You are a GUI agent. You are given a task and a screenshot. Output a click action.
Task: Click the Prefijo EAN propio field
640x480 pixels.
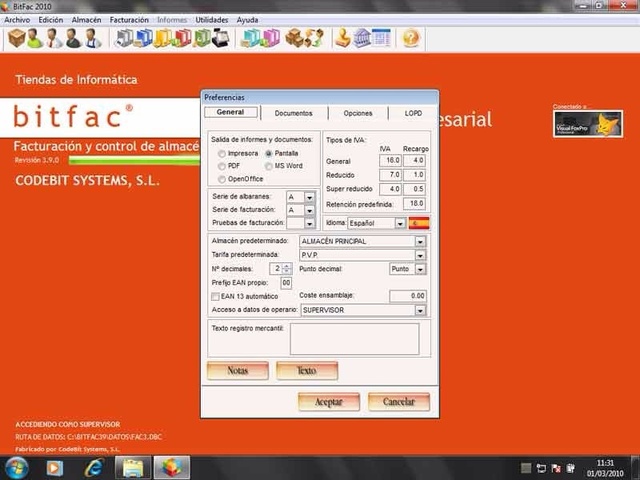(286, 283)
